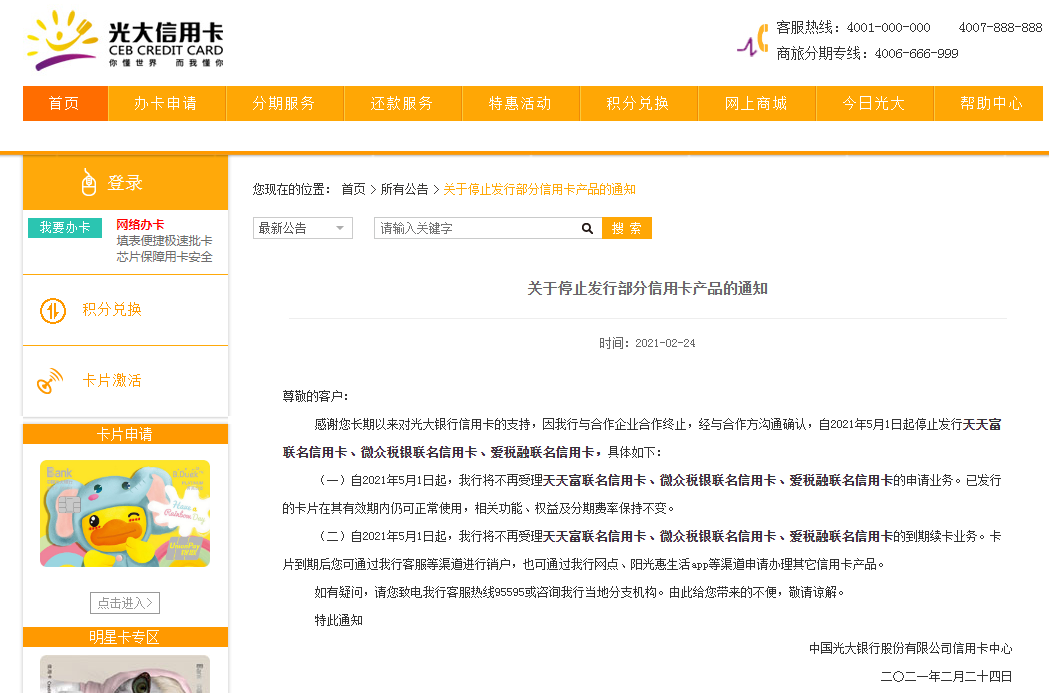
Task: Click the B.Duck credit card image
Action: coord(125,514)
